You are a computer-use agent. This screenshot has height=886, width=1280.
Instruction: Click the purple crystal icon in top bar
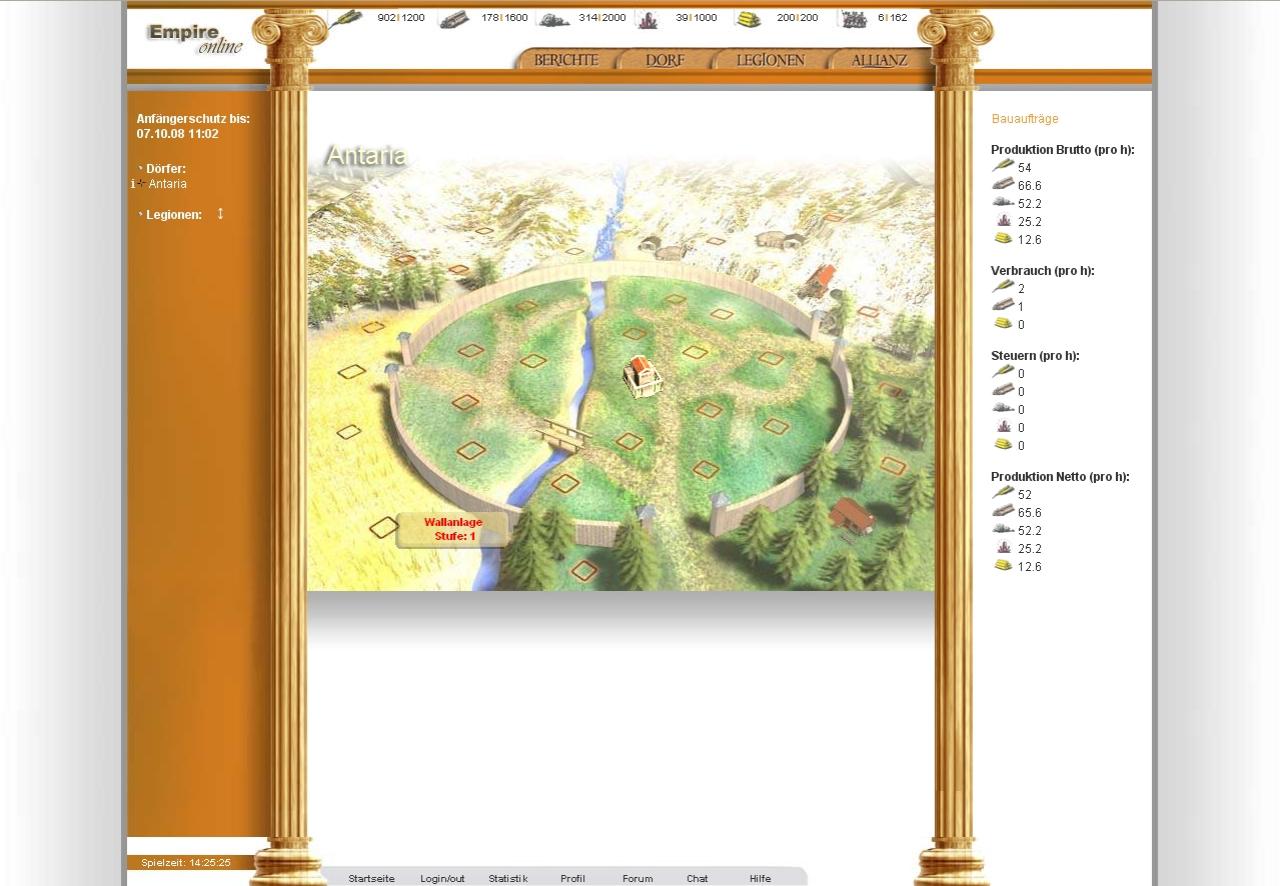[x=648, y=18]
